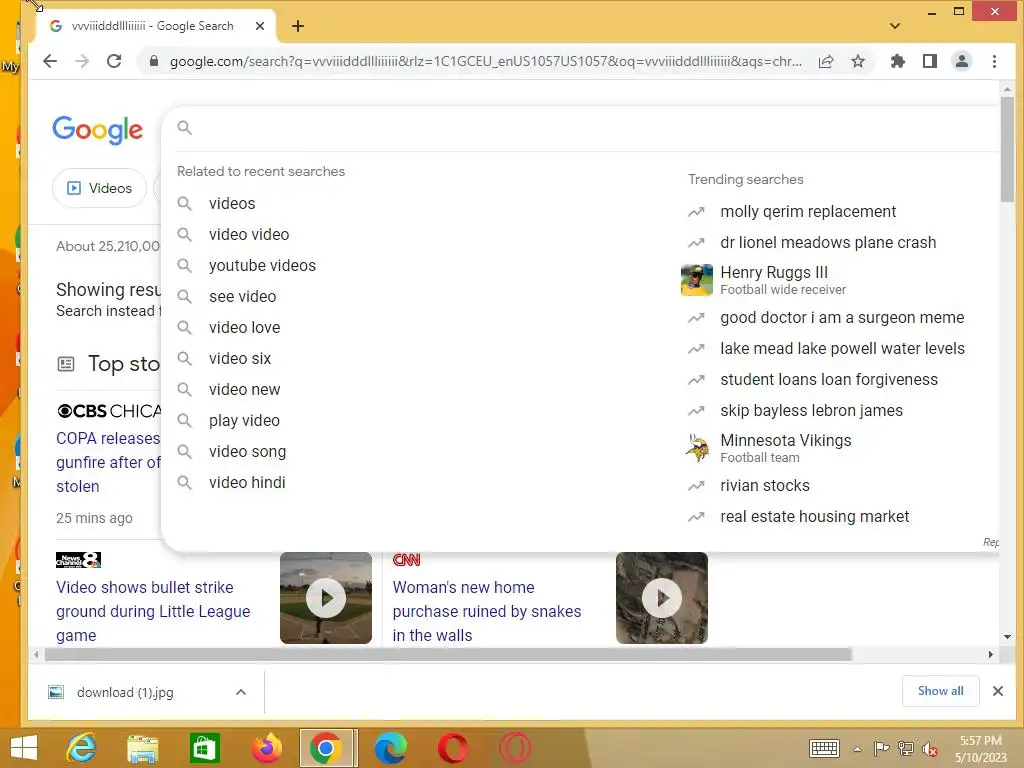
Task: Choose the 'video video' suggestion
Action: [x=249, y=234]
